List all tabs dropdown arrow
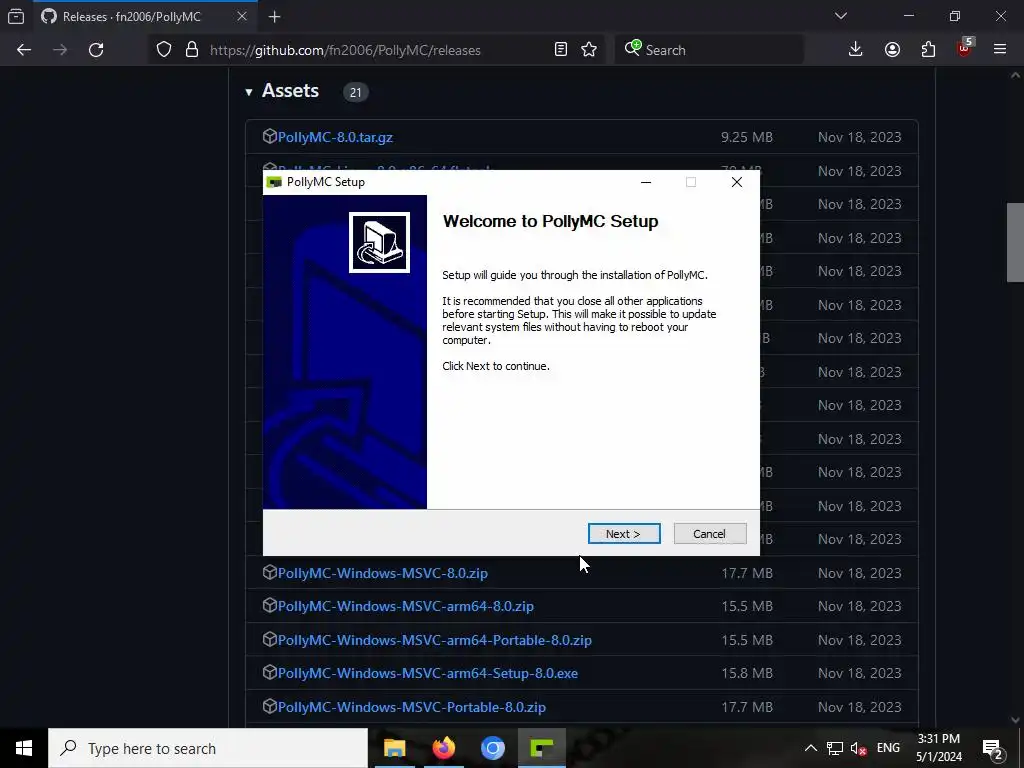This screenshot has width=1024, height=768. point(841,16)
